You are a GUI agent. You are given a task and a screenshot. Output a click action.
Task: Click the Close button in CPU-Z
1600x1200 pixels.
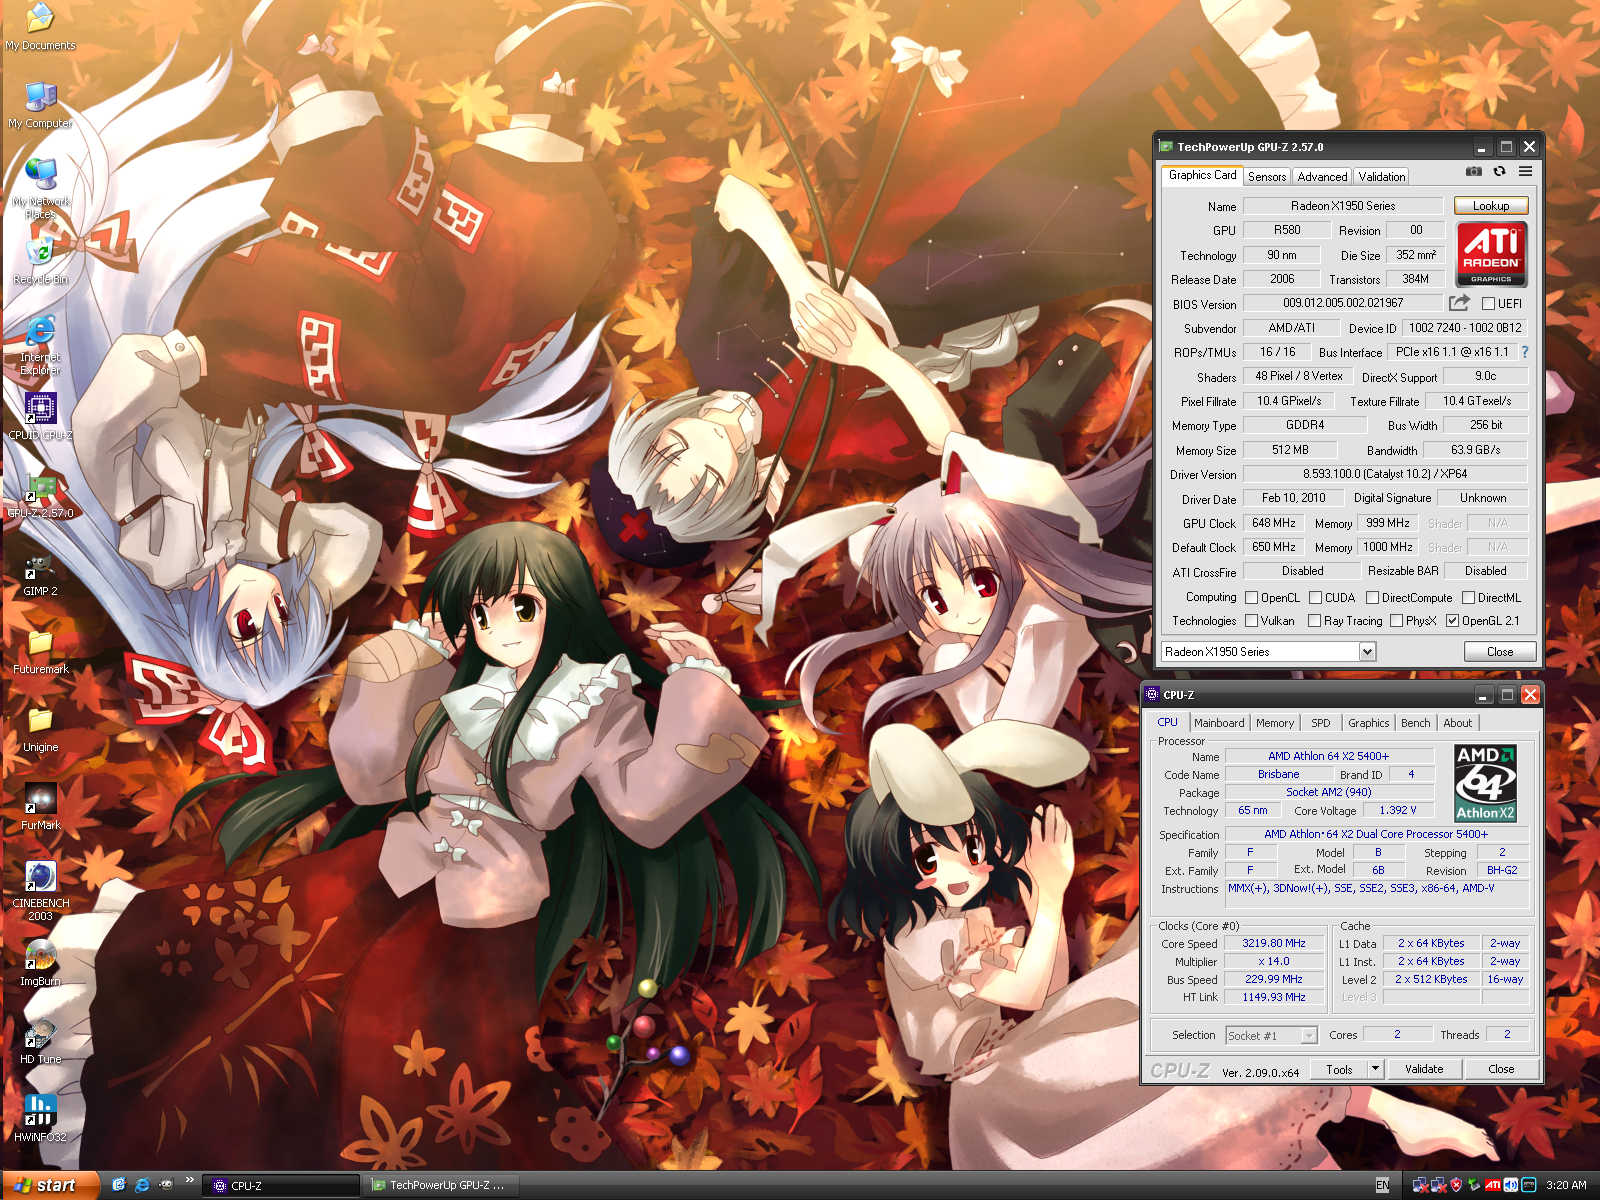(x=1501, y=1069)
